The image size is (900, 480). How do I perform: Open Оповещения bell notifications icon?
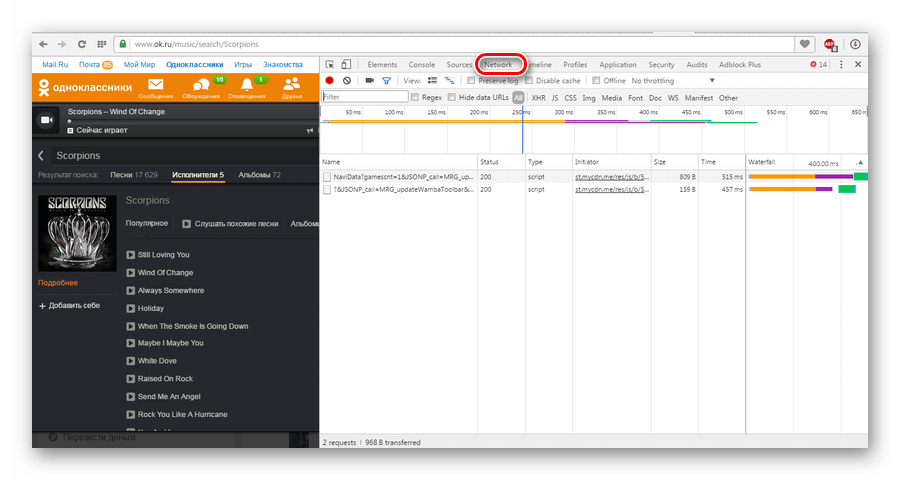[x=247, y=88]
